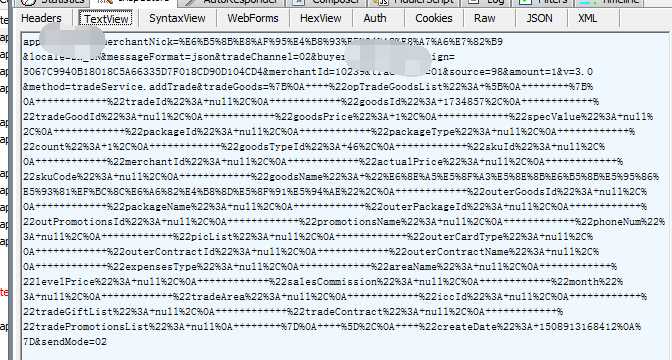Screen dimensions: 672x360
Task: Click the line starting 22count%22%3A+1%2C
Action: pos(314,147)
